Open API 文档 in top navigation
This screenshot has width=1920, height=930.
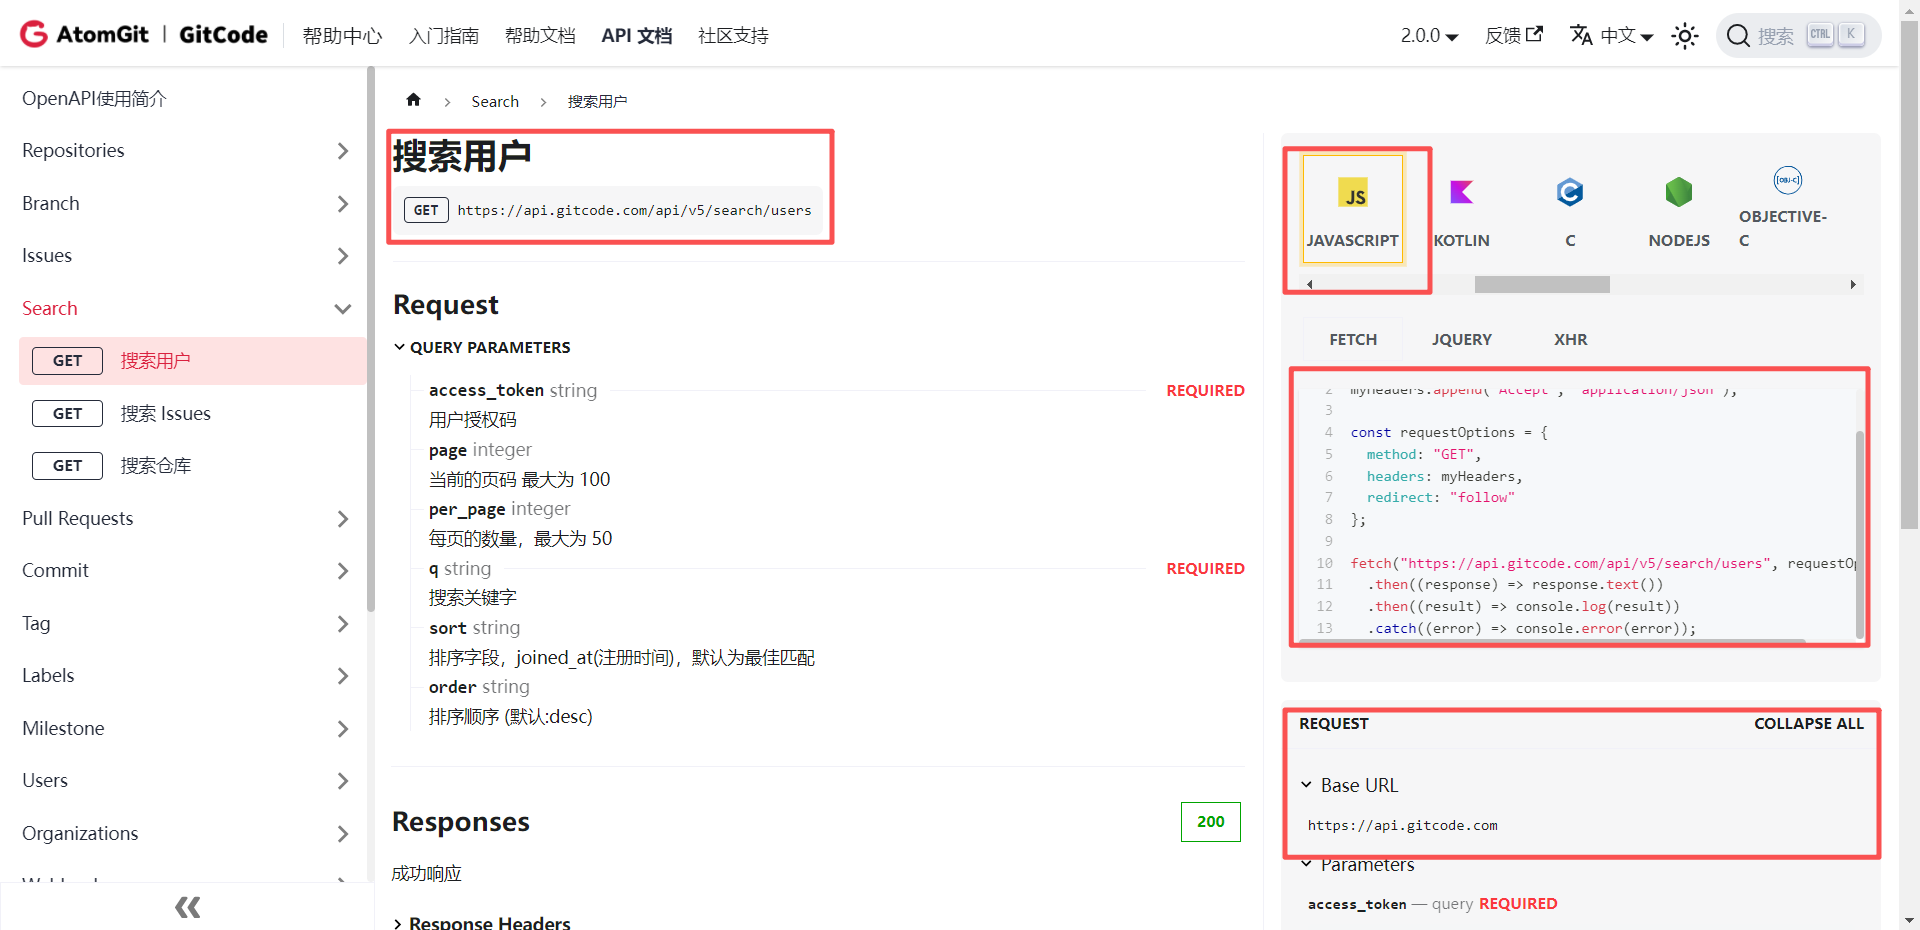[637, 36]
